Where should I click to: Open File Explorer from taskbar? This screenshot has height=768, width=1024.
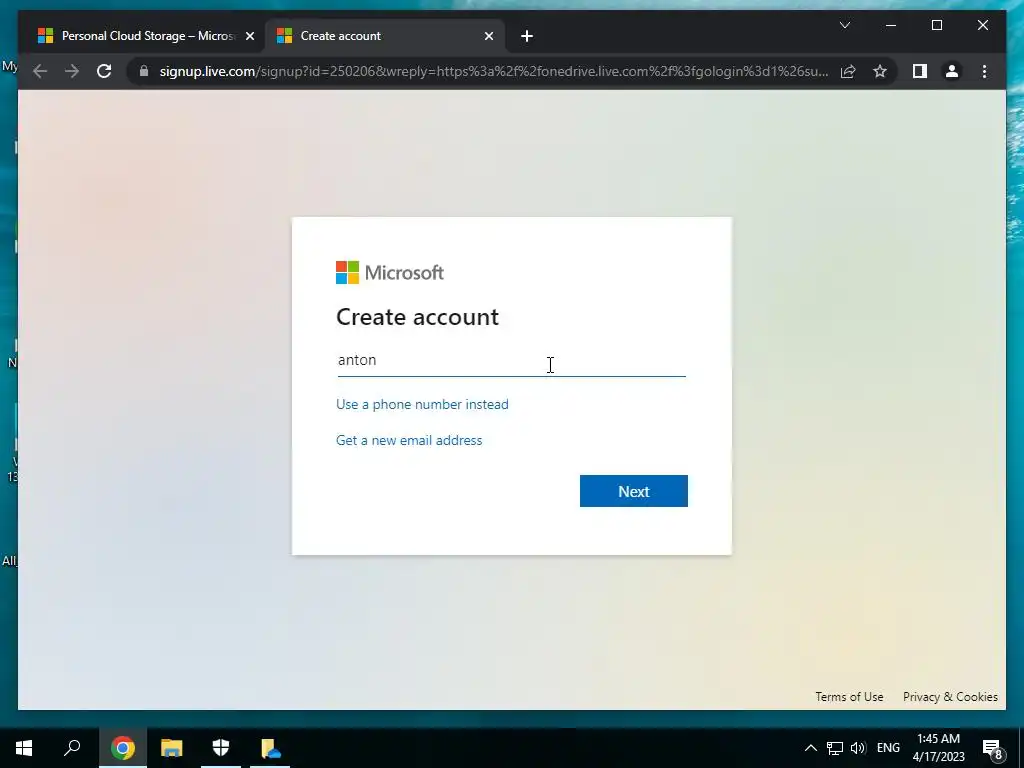[172, 748]
